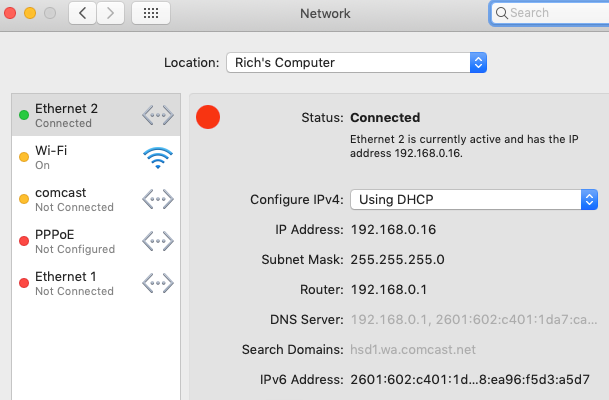Click the Location dropdown blue arrows

point(478,63)
